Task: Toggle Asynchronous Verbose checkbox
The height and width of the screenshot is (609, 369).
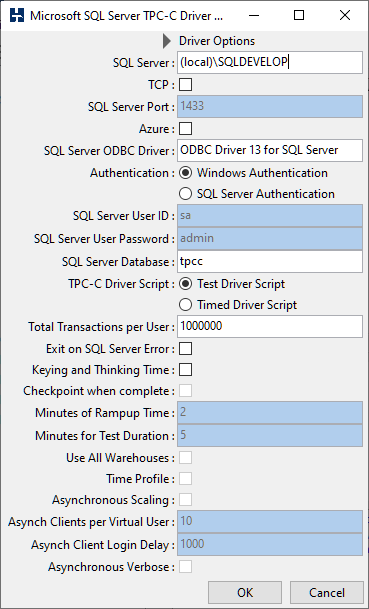Action: click(x=185, y=567)
